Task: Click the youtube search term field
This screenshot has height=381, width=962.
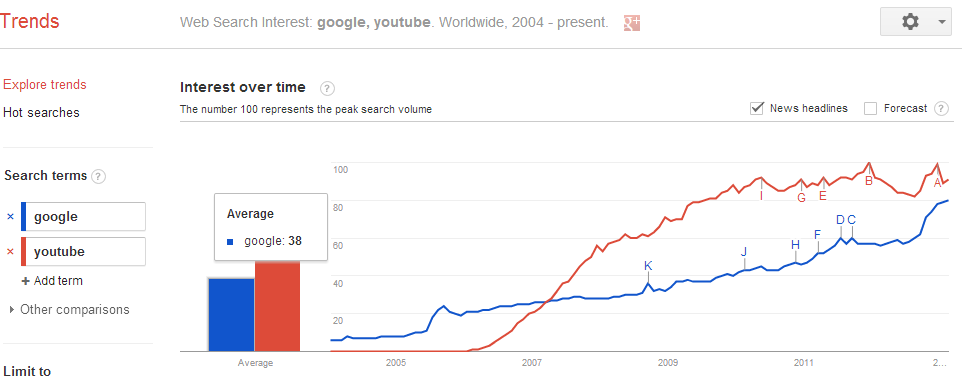Action: (83, 252)
